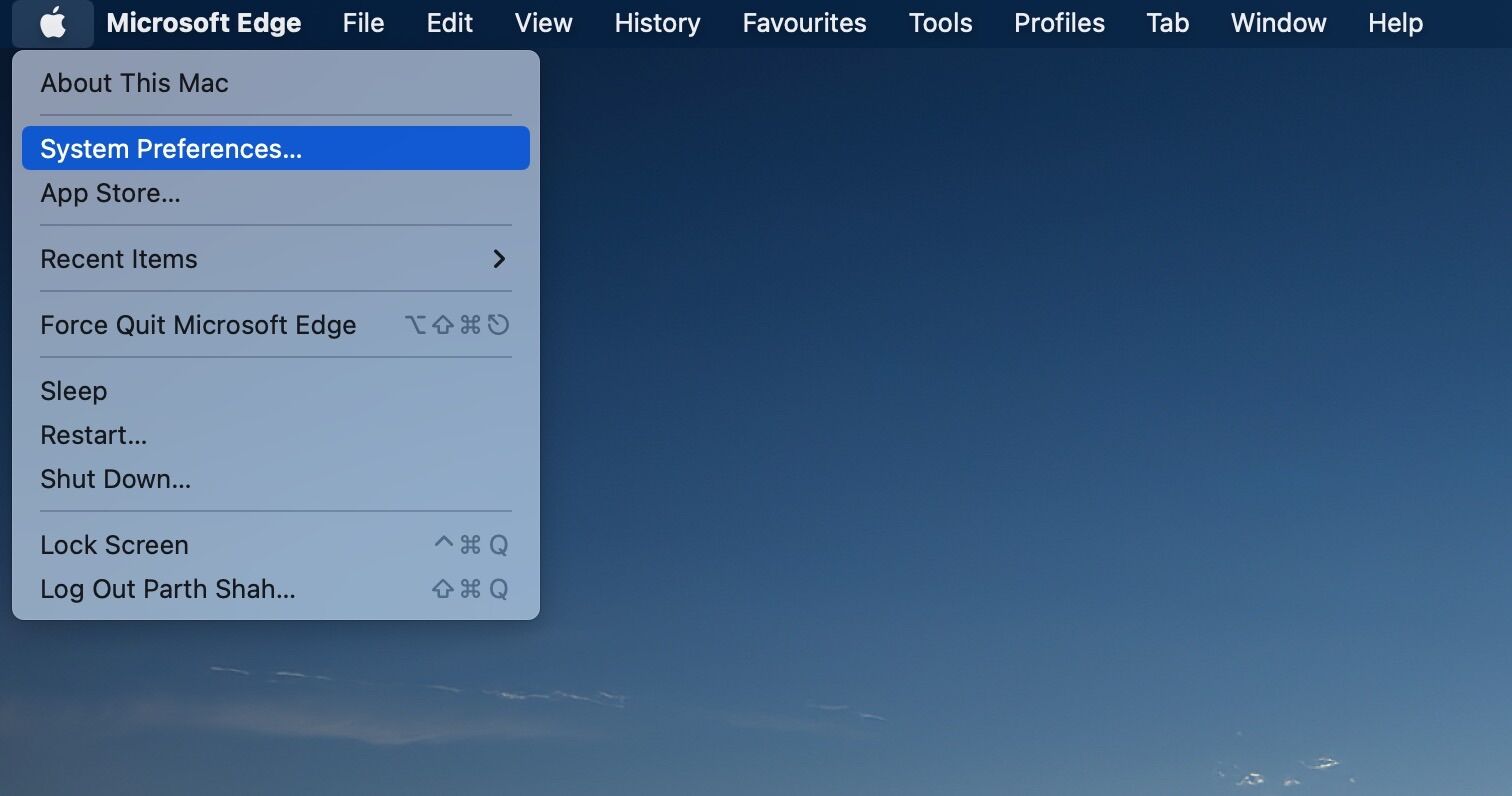This screenshot has height=796, width=1512.
Task: Open the Tab menu
Action: (1167, 23)
